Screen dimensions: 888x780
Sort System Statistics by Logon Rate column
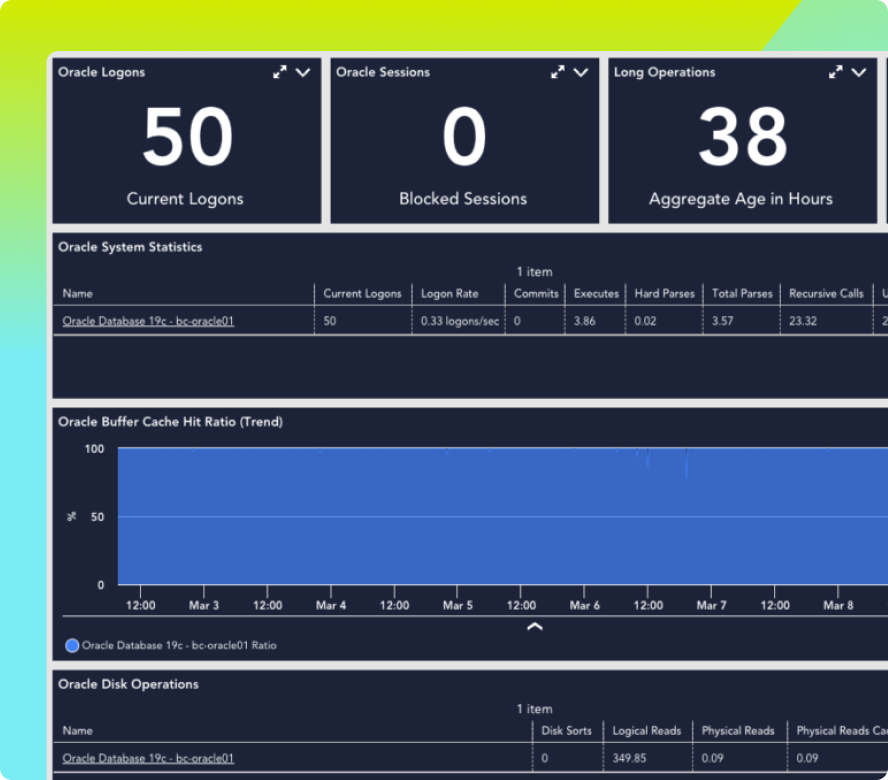pos(449,294)
